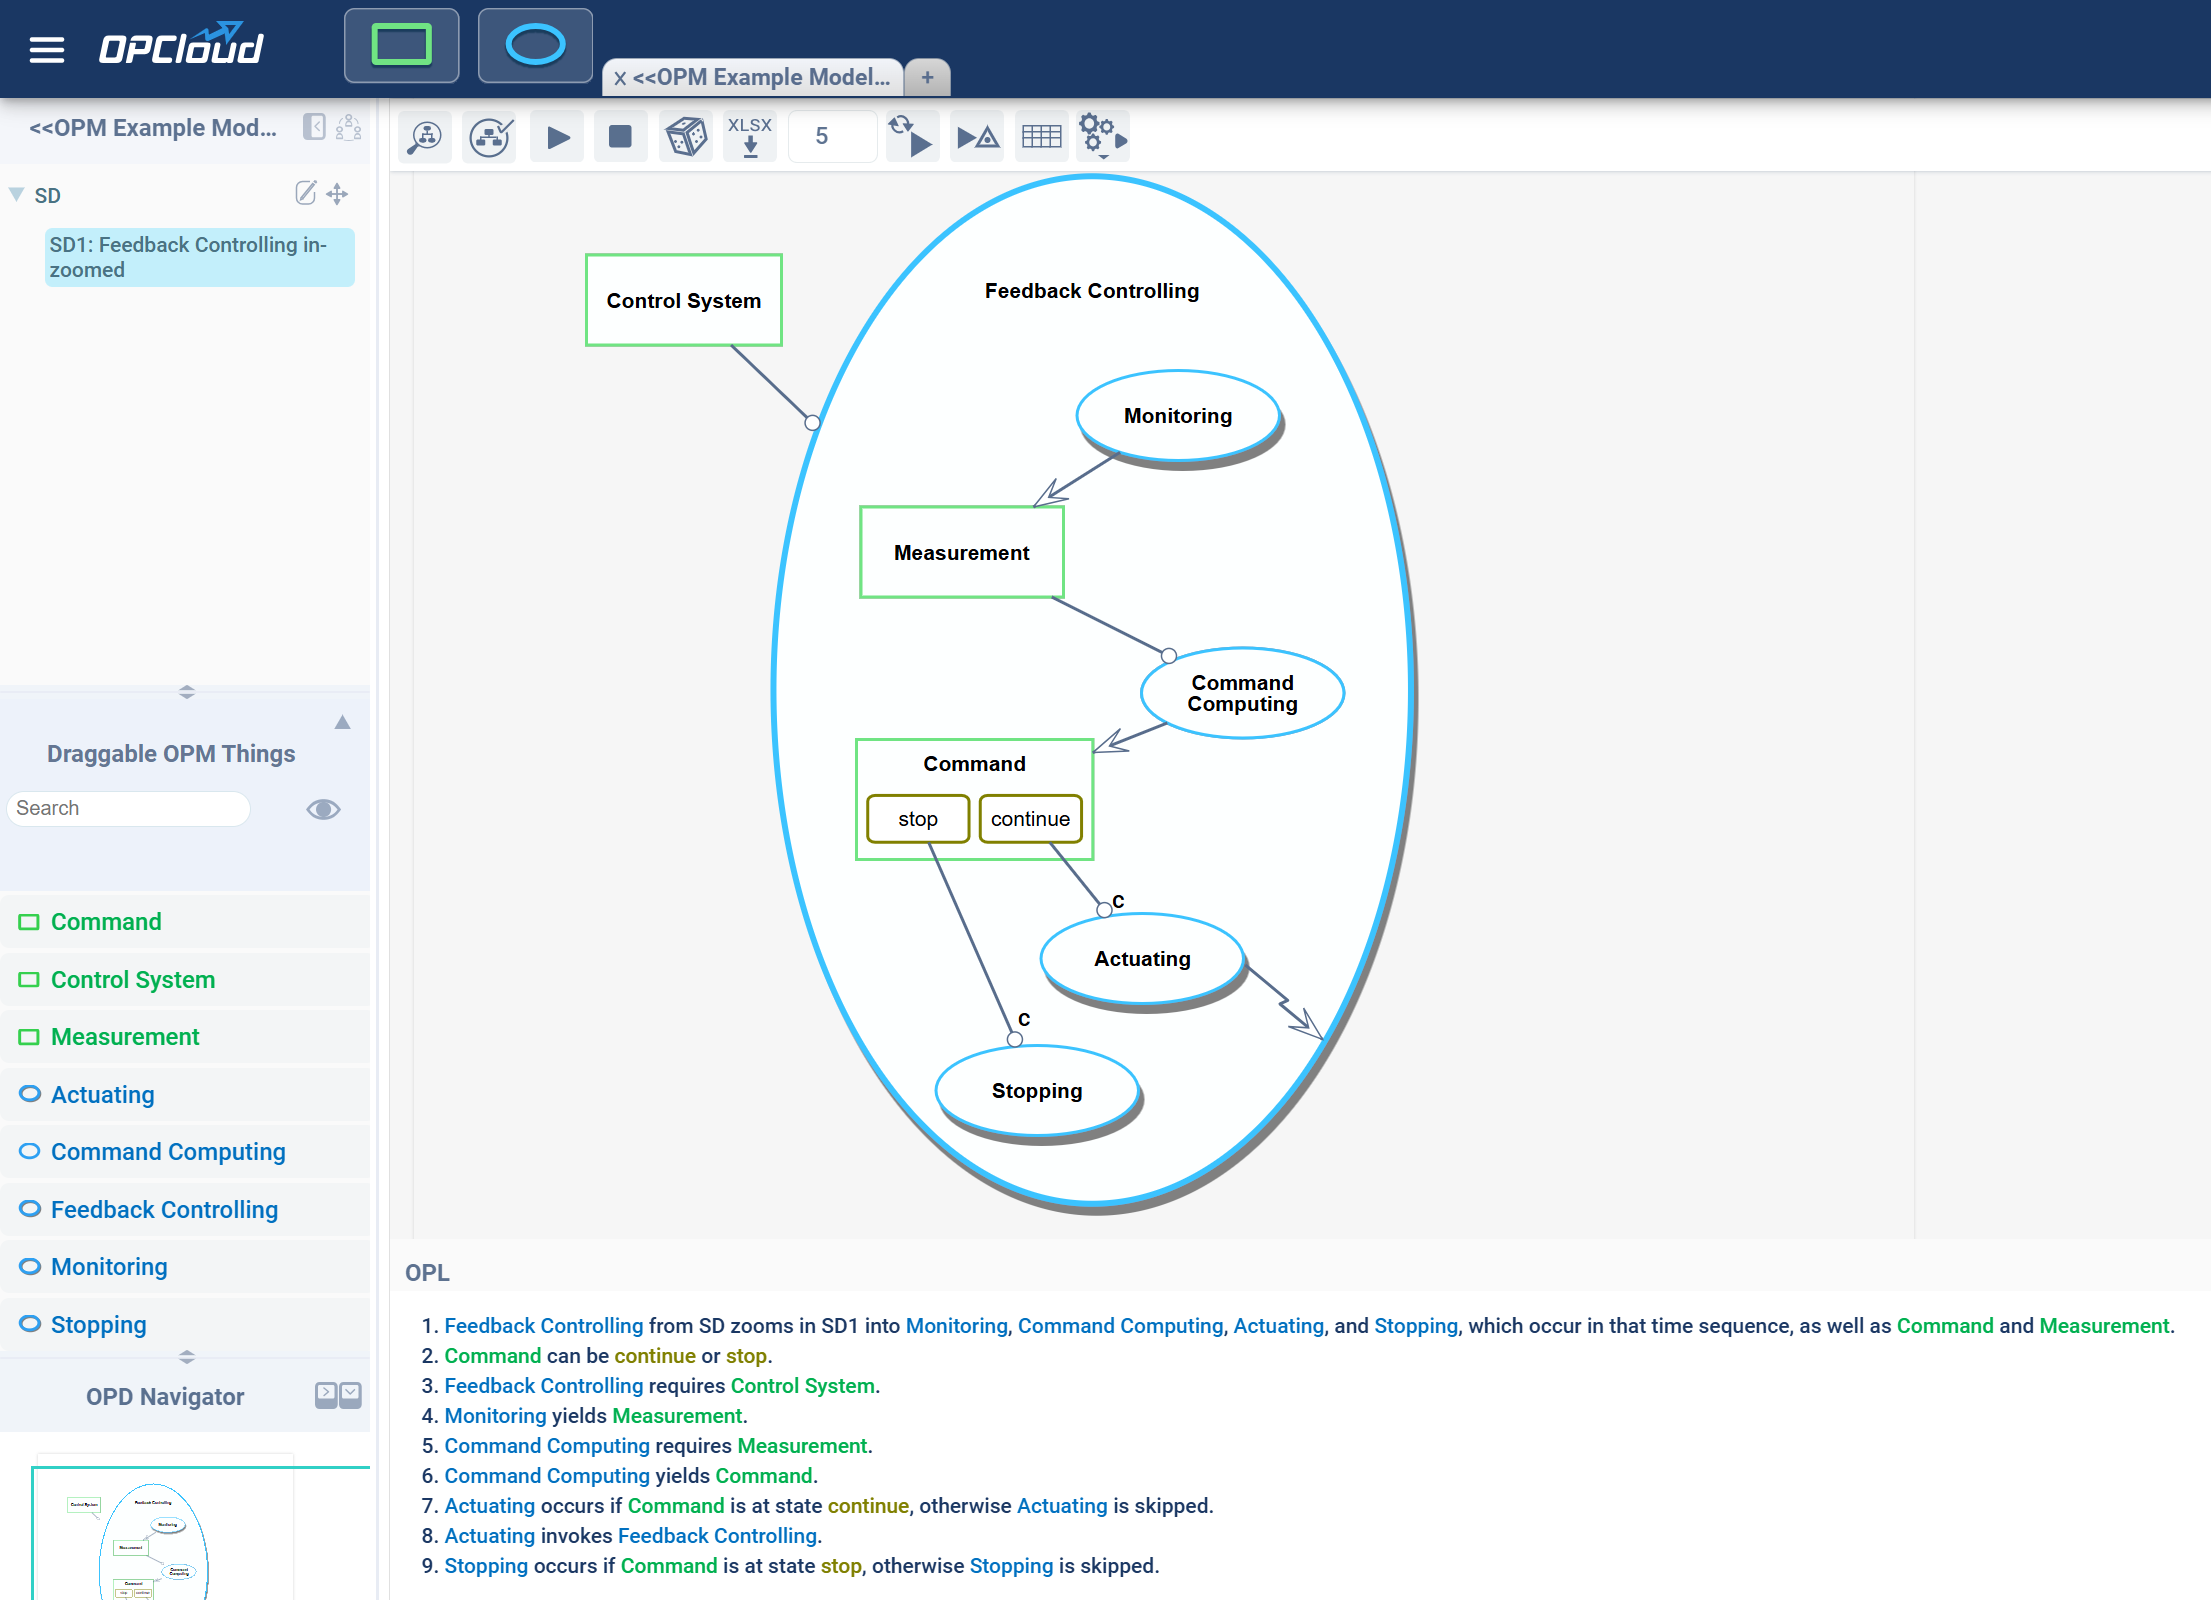The image size is (2211, 1600).
Task: Click the stop execution square button
Action: pos(620,137)
